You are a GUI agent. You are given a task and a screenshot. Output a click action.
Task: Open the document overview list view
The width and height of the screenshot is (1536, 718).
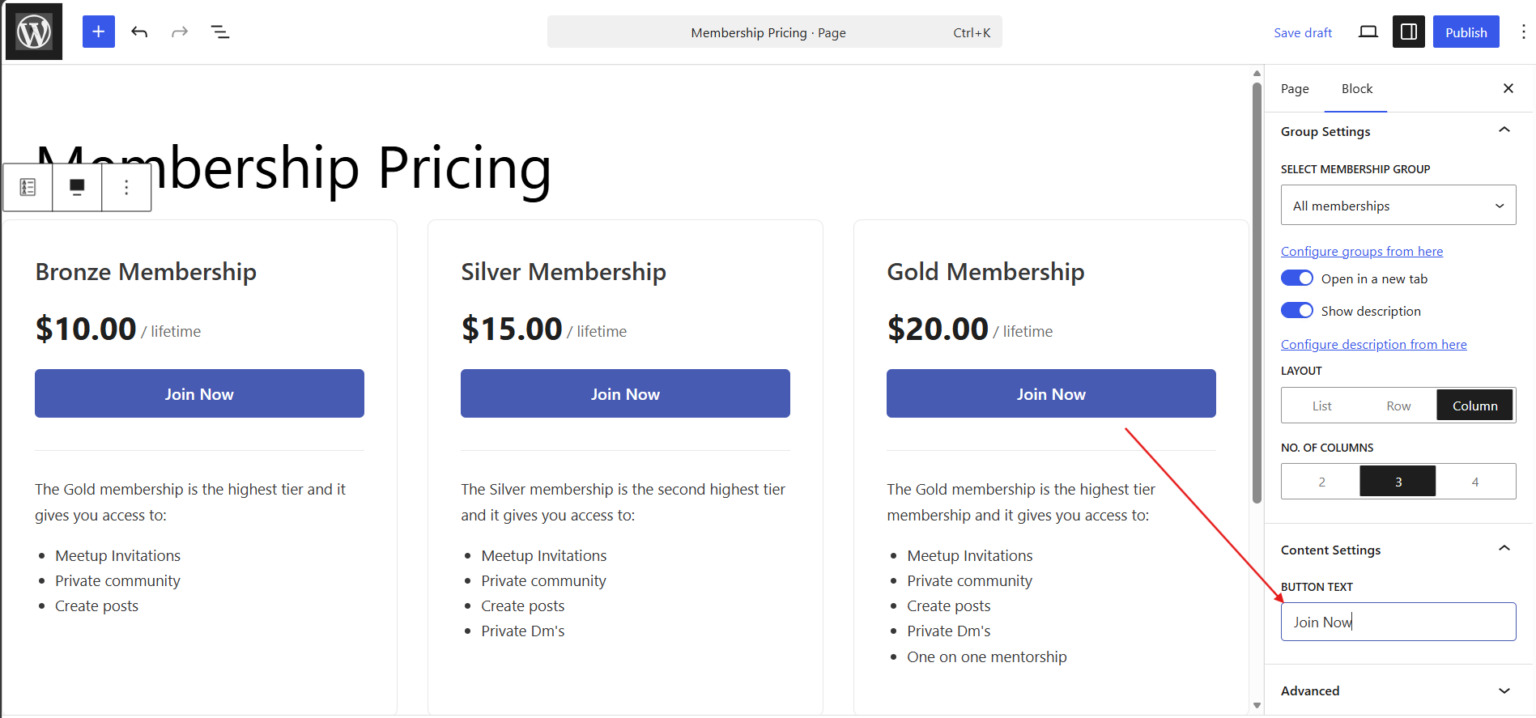click(x=220, y=32)
